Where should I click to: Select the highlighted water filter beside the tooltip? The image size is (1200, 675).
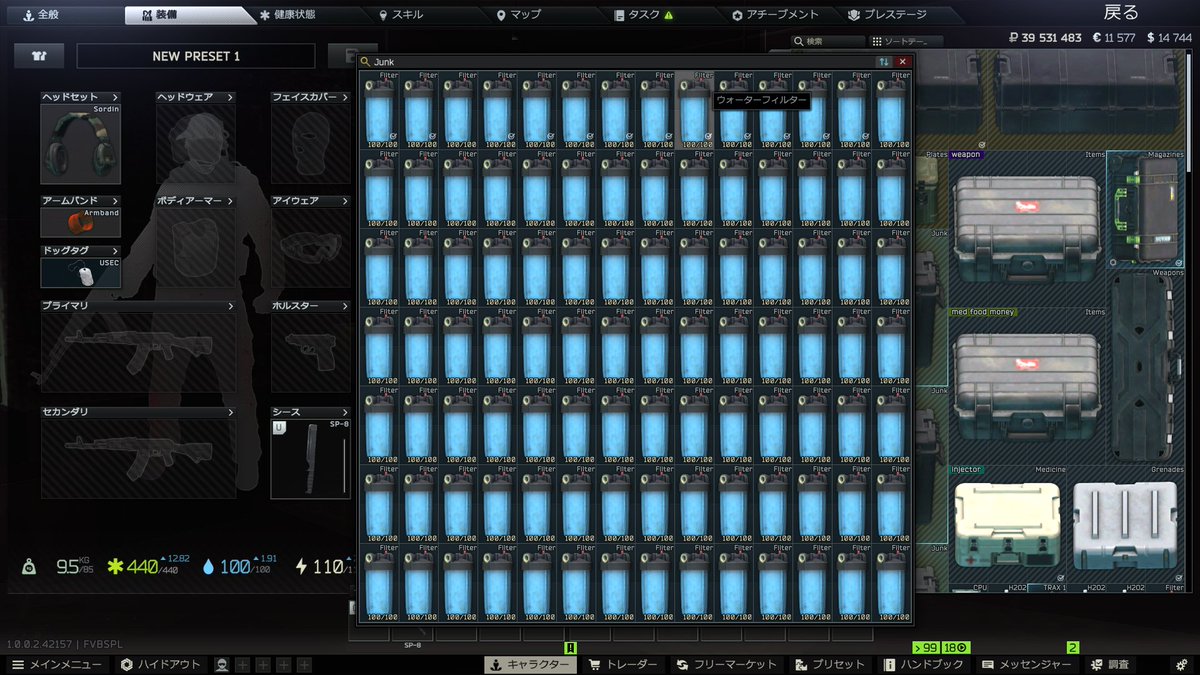[693, 110]
